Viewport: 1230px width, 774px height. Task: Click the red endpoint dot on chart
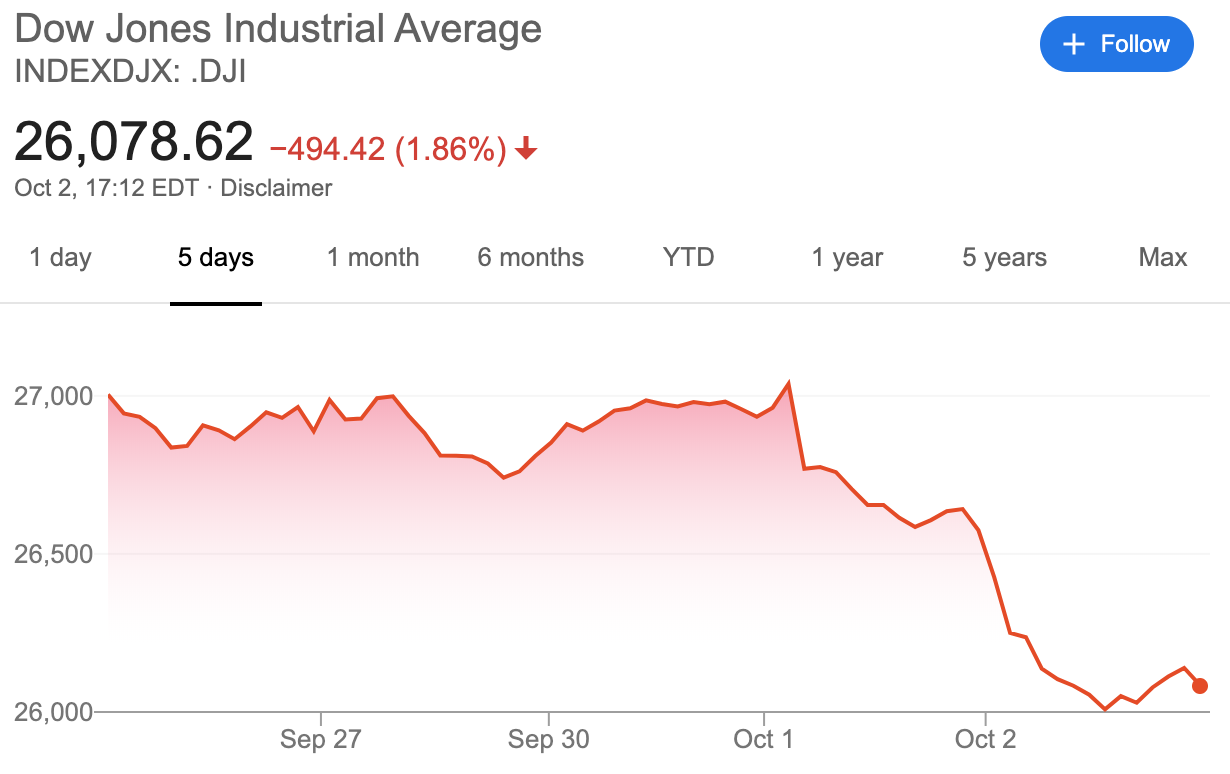pos(1200,686)
